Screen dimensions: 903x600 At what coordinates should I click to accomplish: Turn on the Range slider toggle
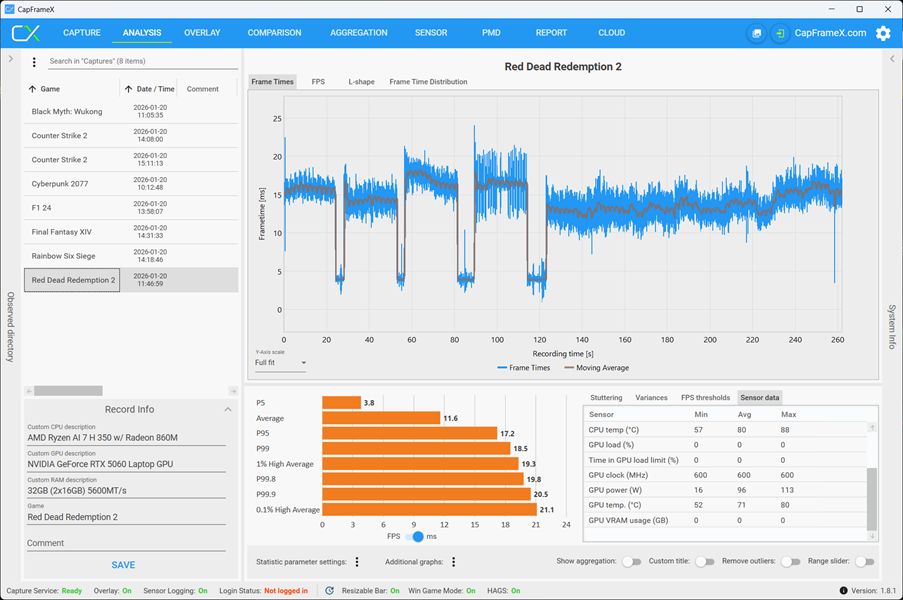coord(864,561)
